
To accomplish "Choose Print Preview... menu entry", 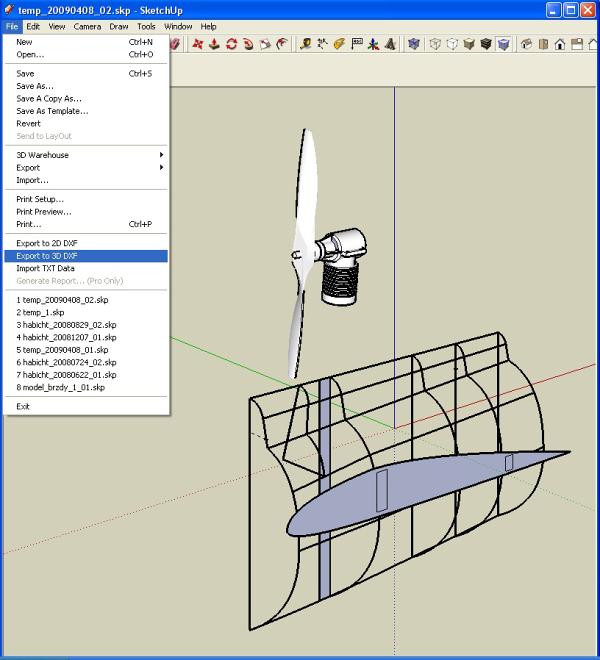I will coord(86,212).
